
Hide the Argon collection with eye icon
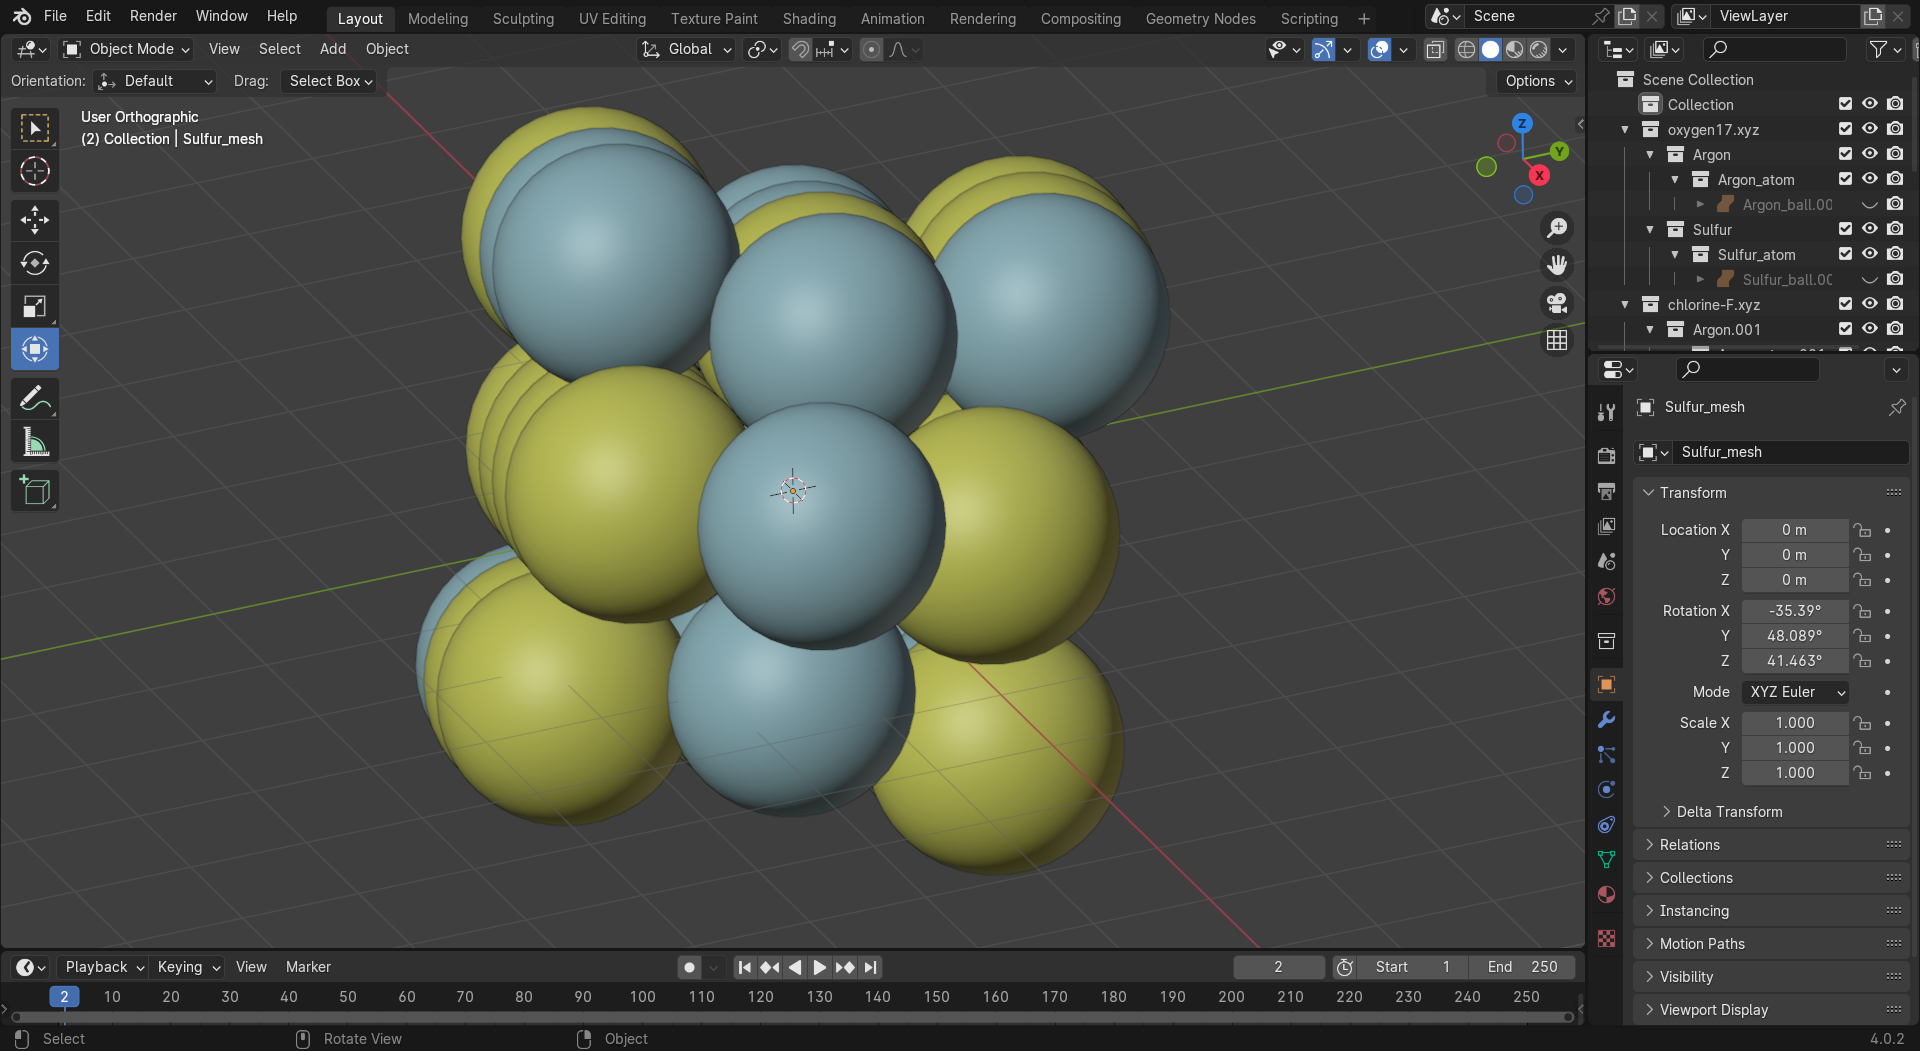pos(1869,154)
